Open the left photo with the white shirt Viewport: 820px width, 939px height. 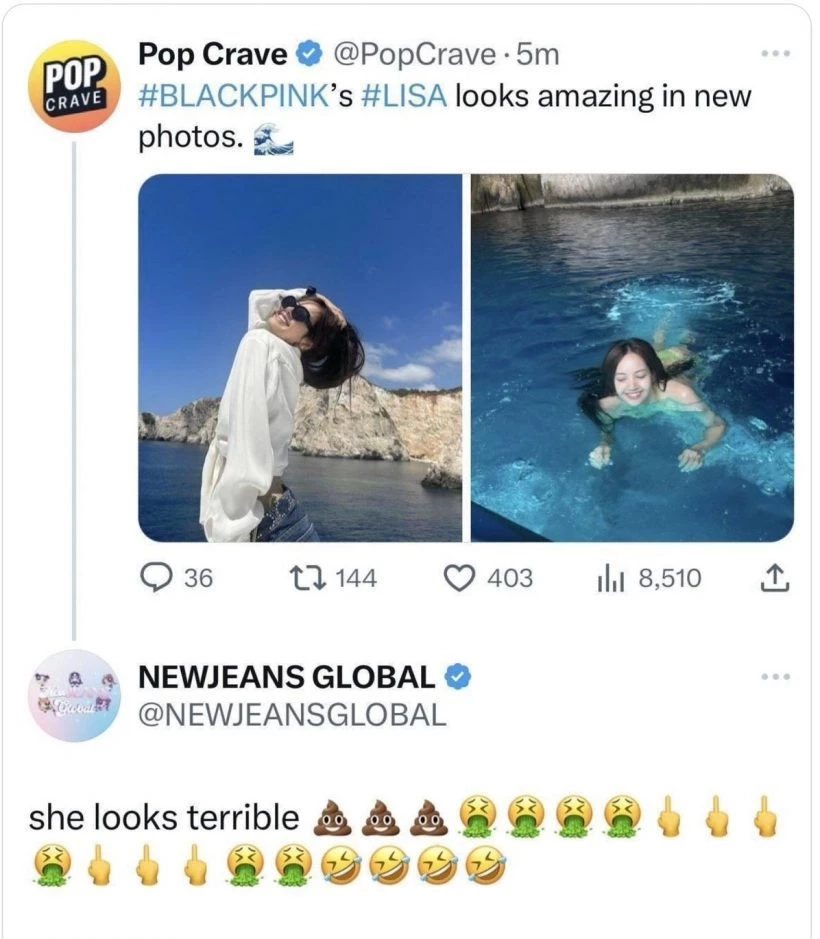pos(300,358)
